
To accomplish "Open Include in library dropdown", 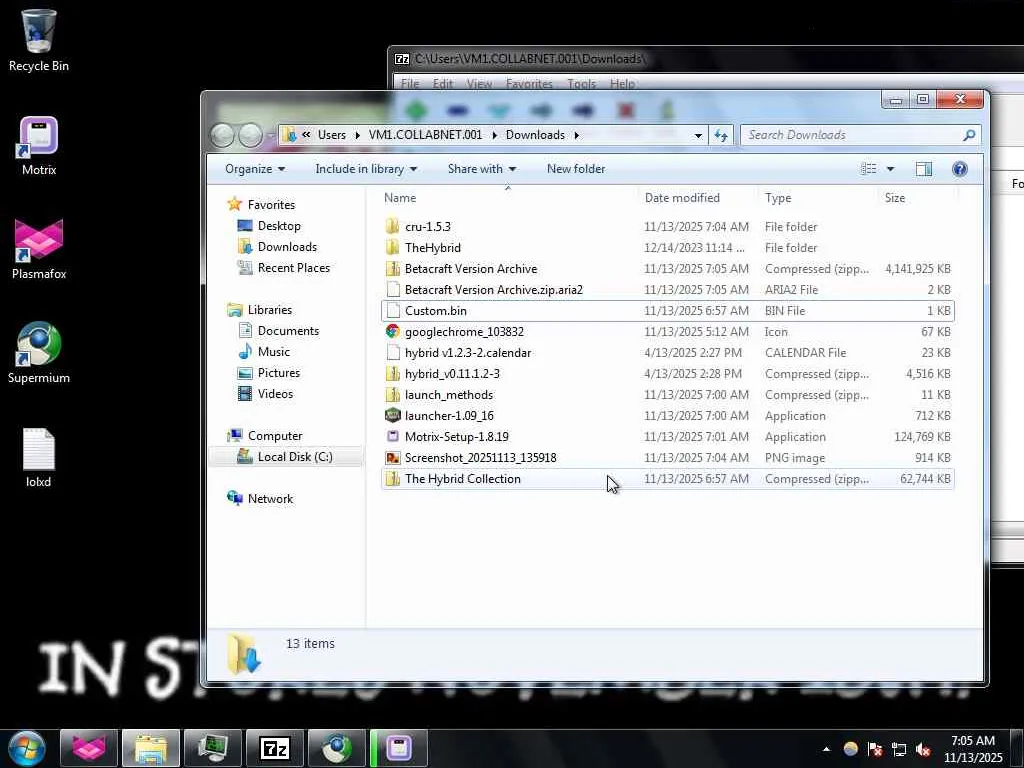I will (x=366, y=169).
